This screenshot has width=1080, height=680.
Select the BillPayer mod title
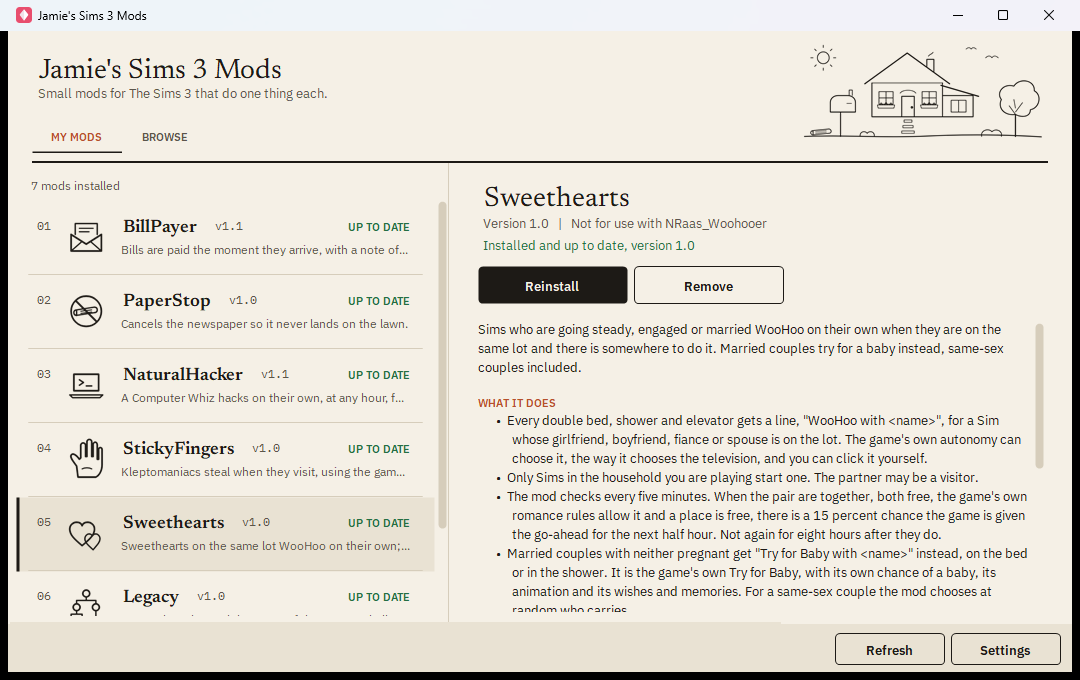click(160, 226)
